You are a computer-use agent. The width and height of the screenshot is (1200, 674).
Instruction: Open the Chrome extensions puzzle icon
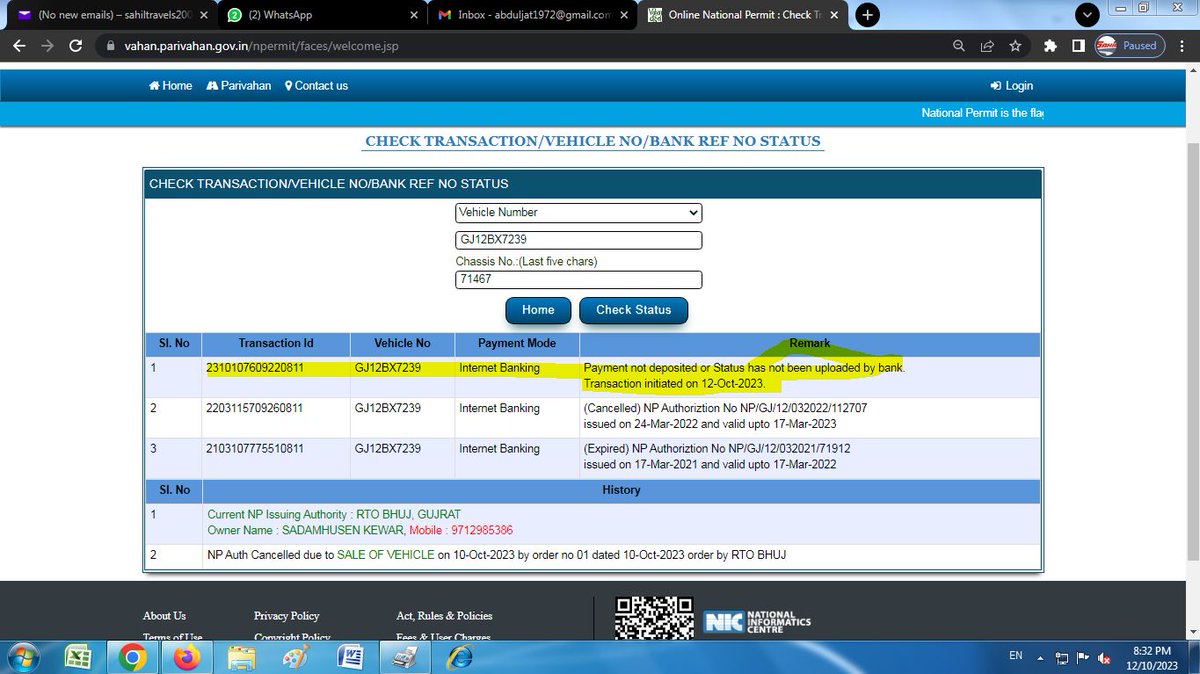point(1050,46)
